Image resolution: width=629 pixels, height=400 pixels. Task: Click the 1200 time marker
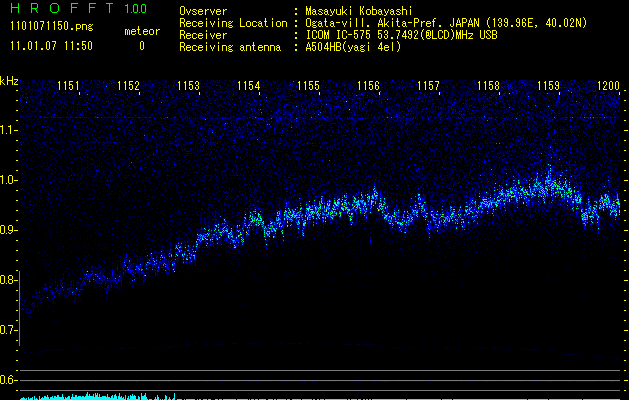607,87
